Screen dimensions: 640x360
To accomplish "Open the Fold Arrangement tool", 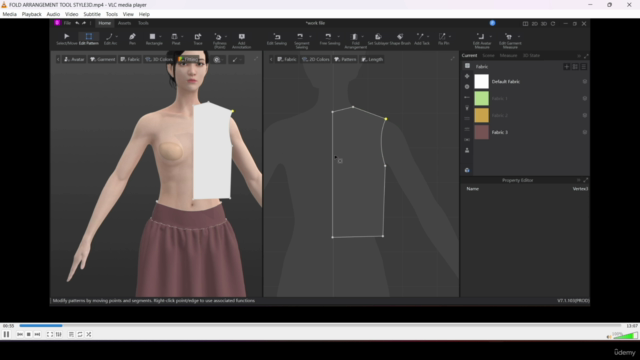I will coord(355,41).
